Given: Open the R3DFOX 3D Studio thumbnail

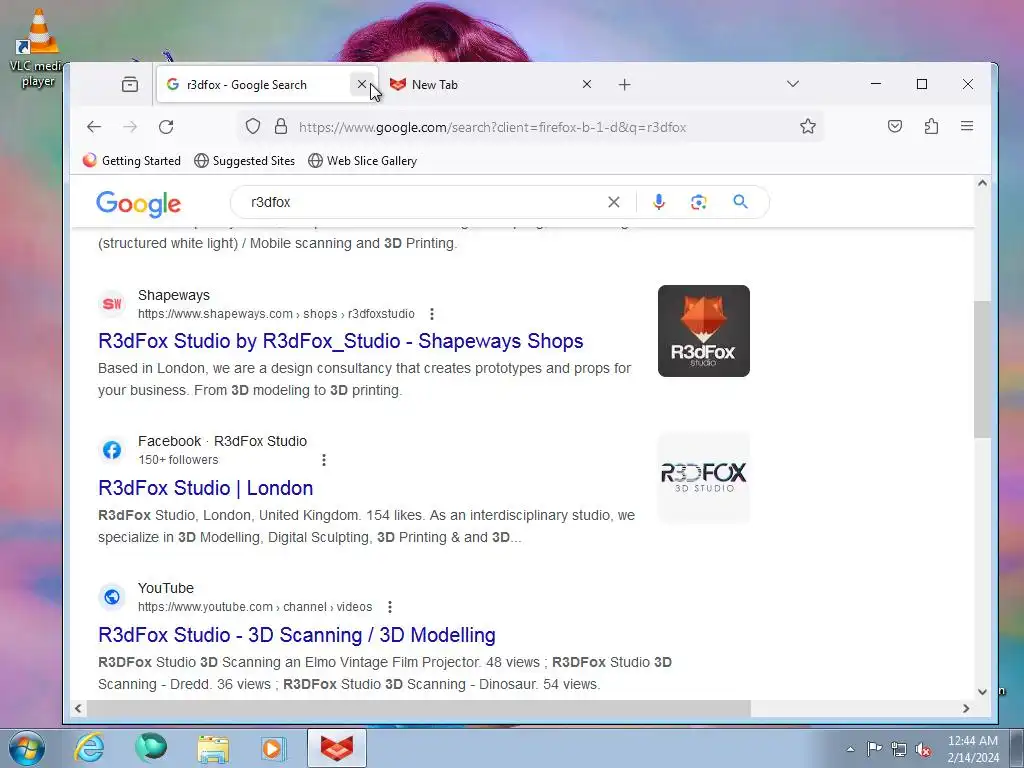Looking at the screenshot, I should [703, 477].
